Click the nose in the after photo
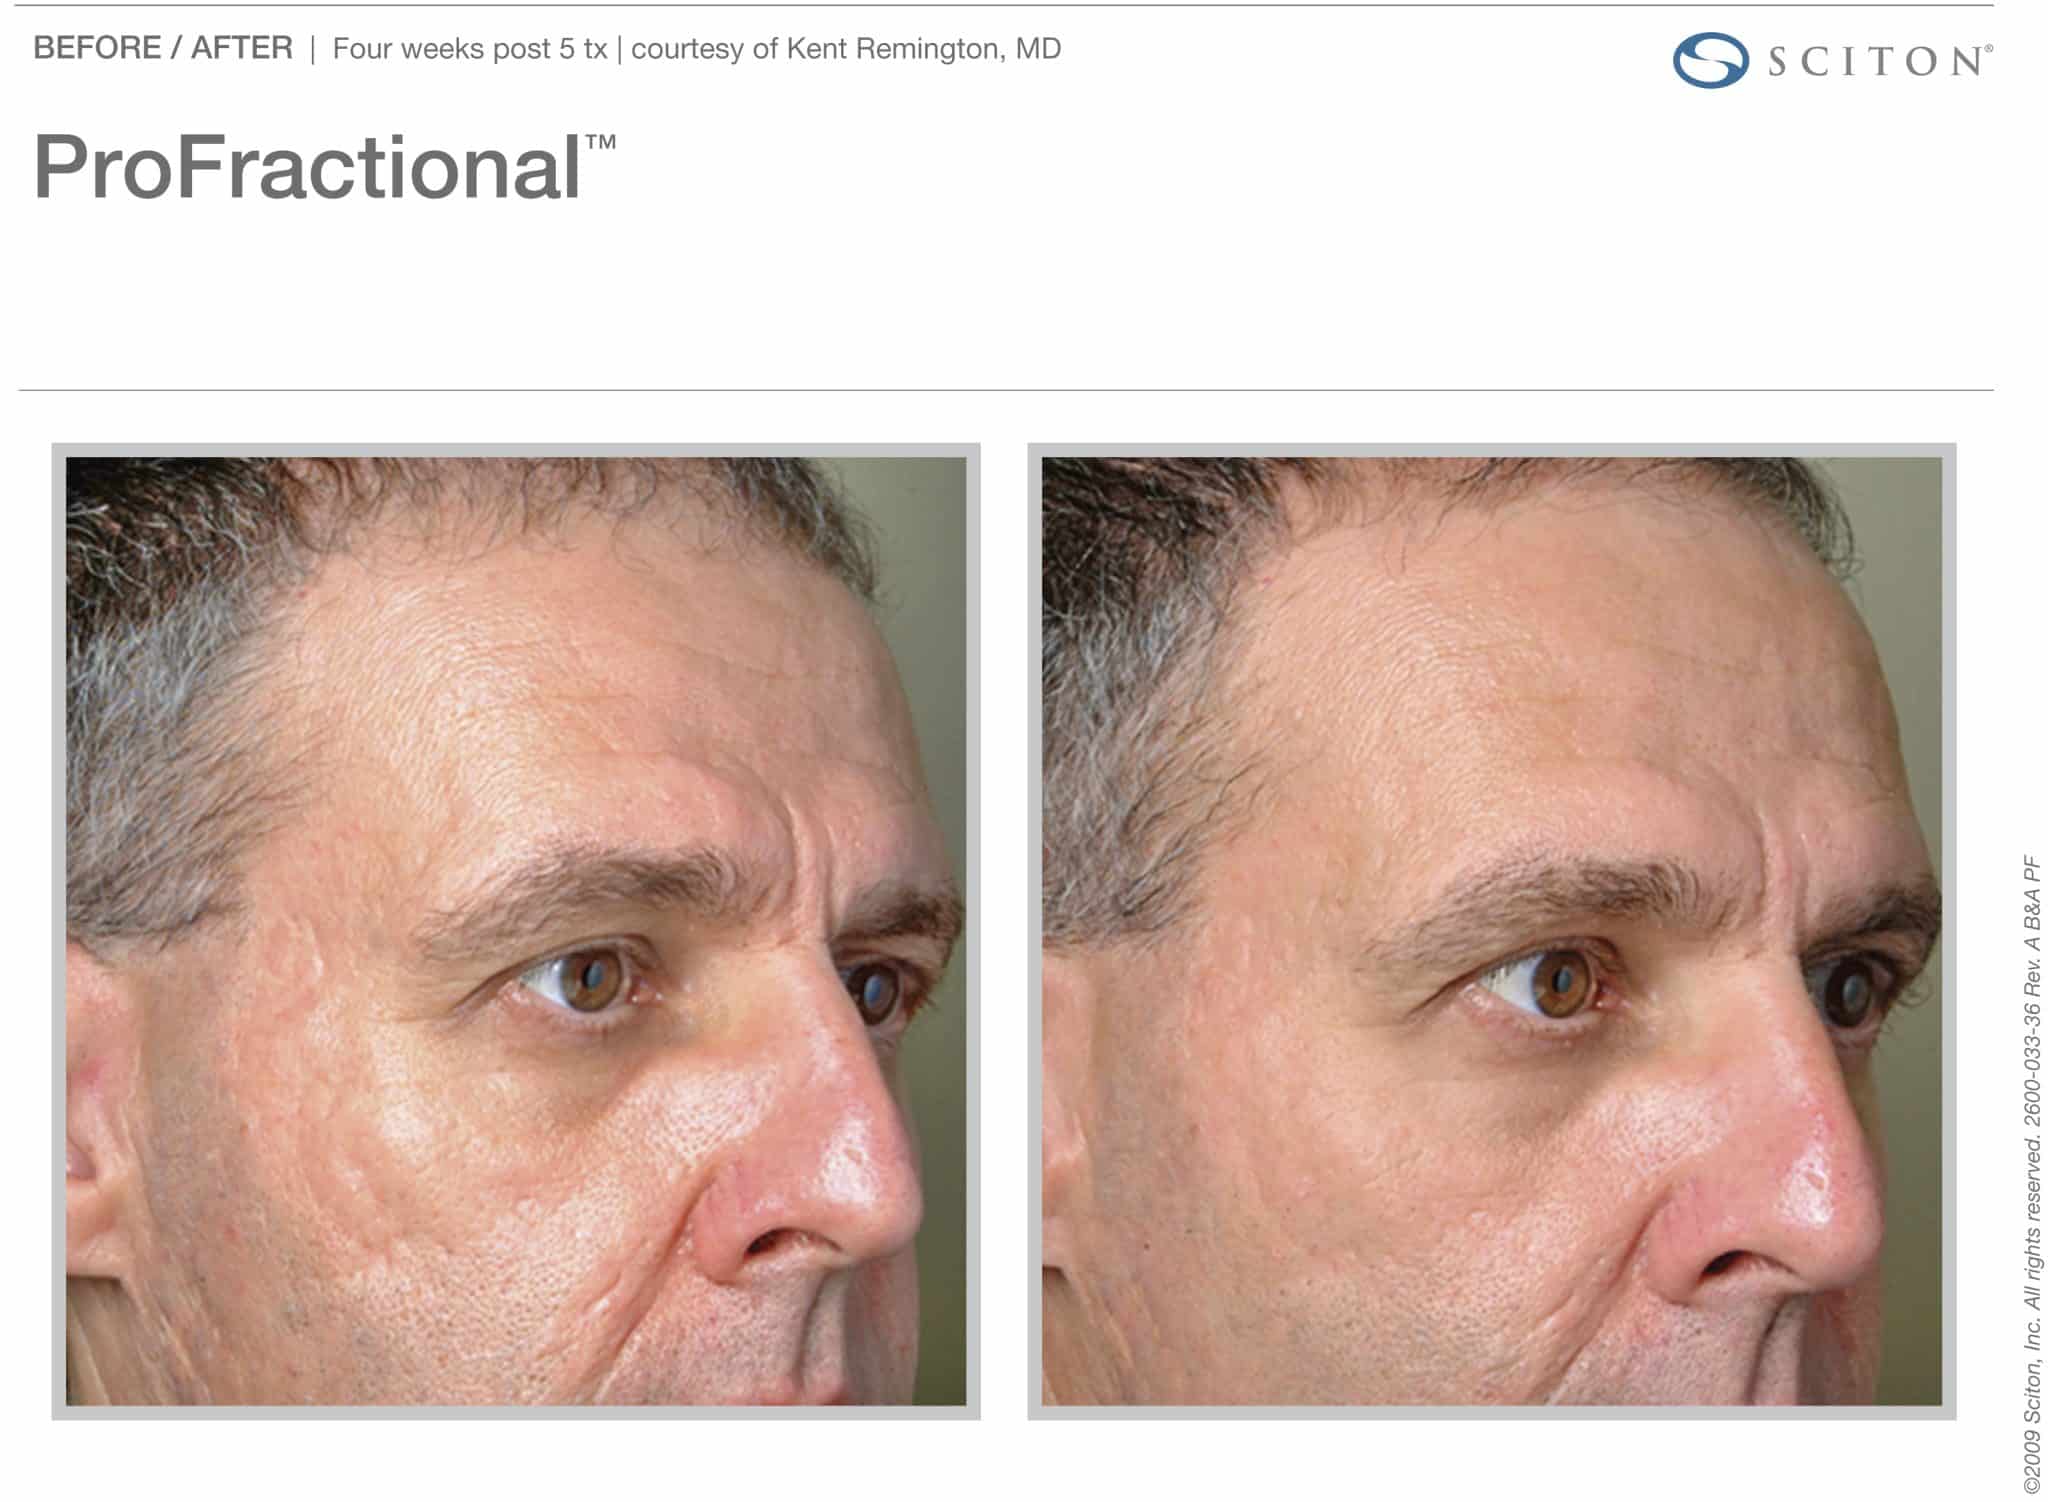 click(1790, 1190)
